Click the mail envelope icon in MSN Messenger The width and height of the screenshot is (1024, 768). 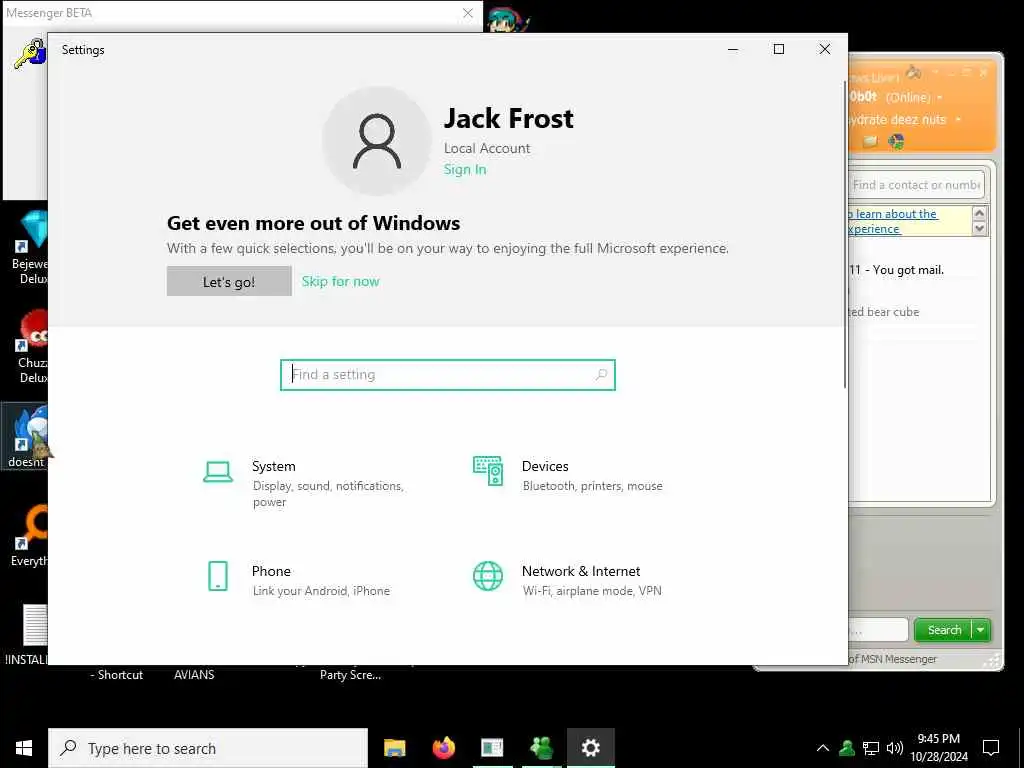(x=870, y=142)
